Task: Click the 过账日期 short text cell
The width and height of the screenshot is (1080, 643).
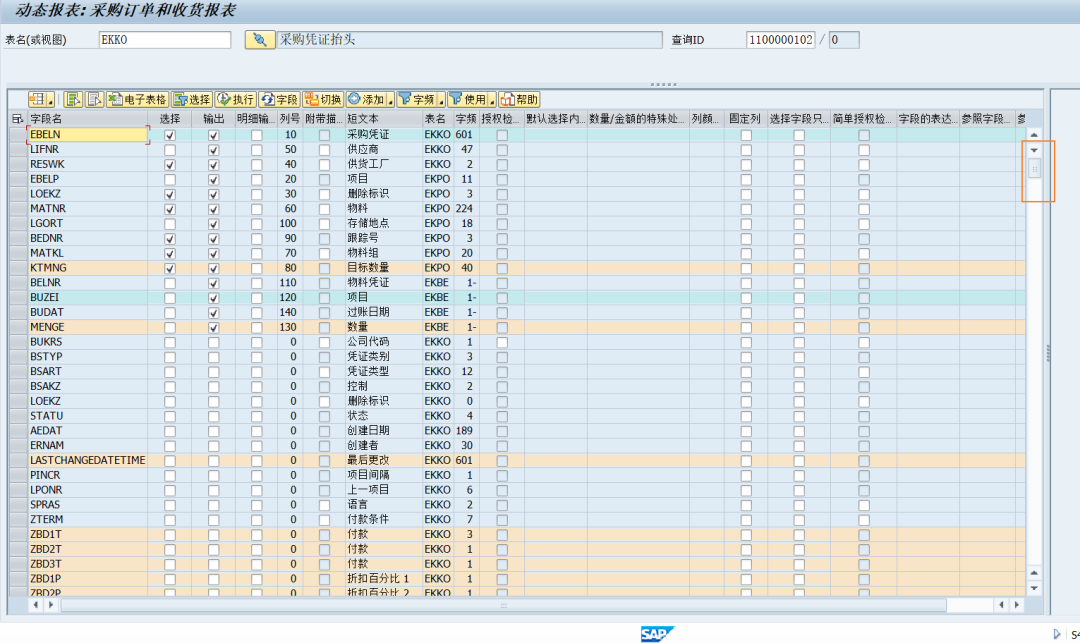Action: pos(384,313)
